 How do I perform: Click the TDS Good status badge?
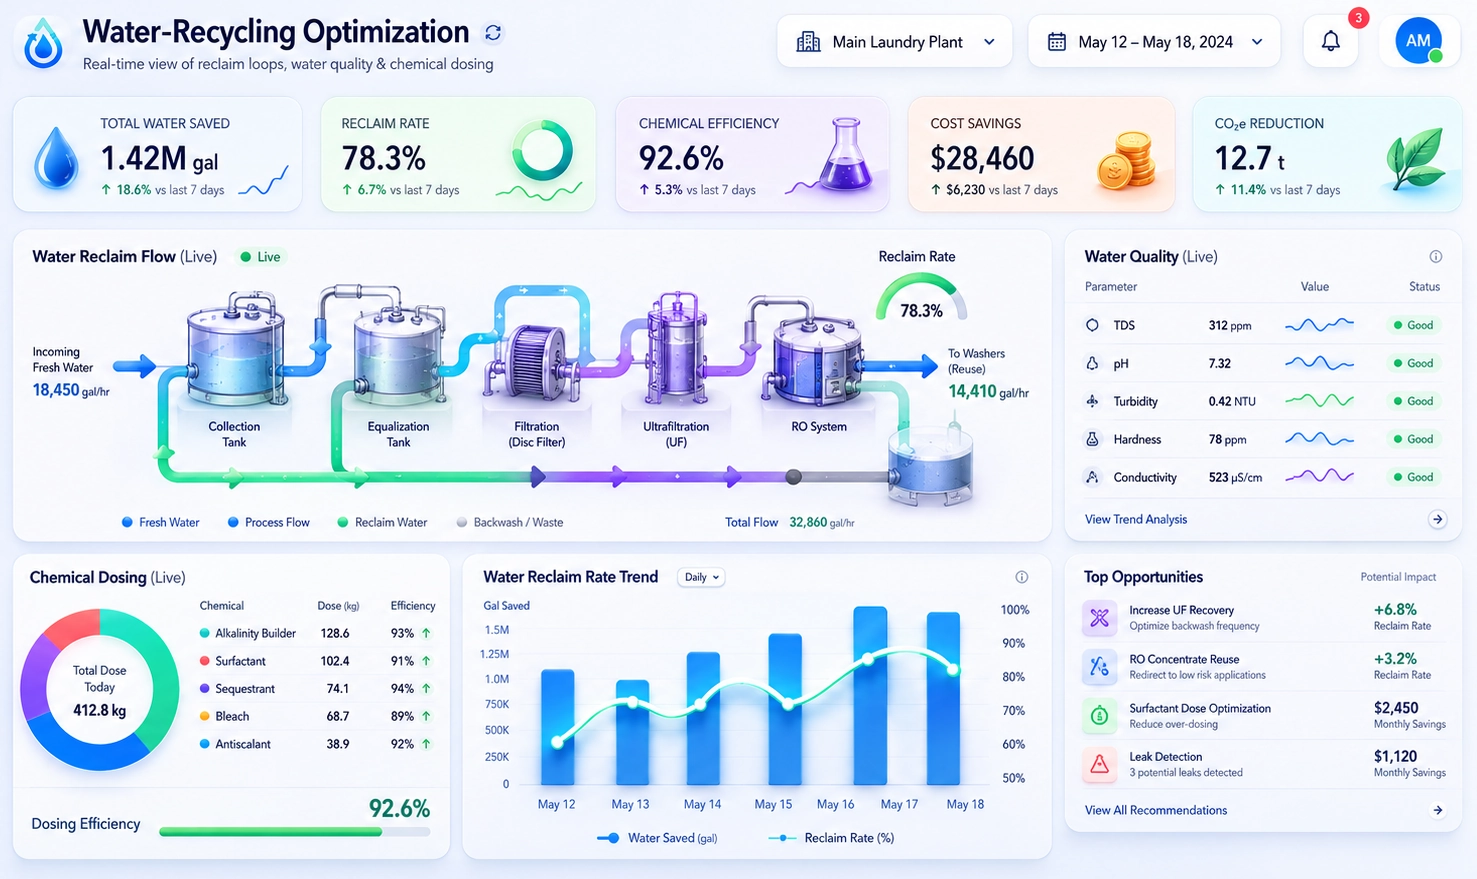pyautogui.click(x=1413, y=325)
